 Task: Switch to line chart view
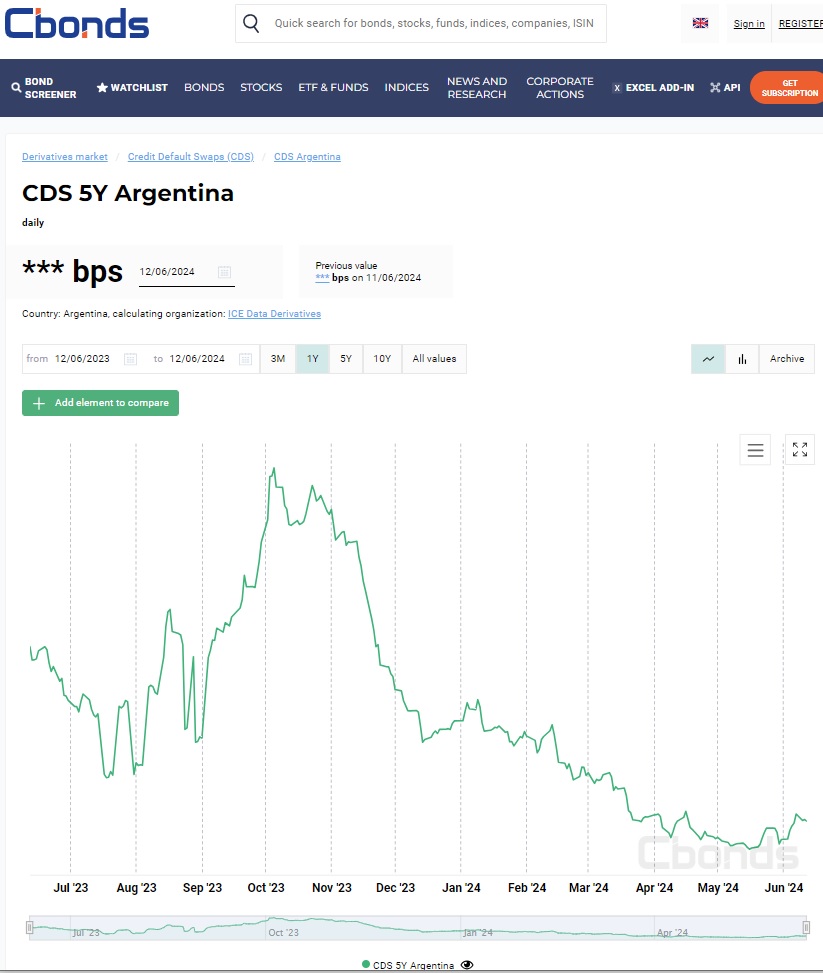708,359
